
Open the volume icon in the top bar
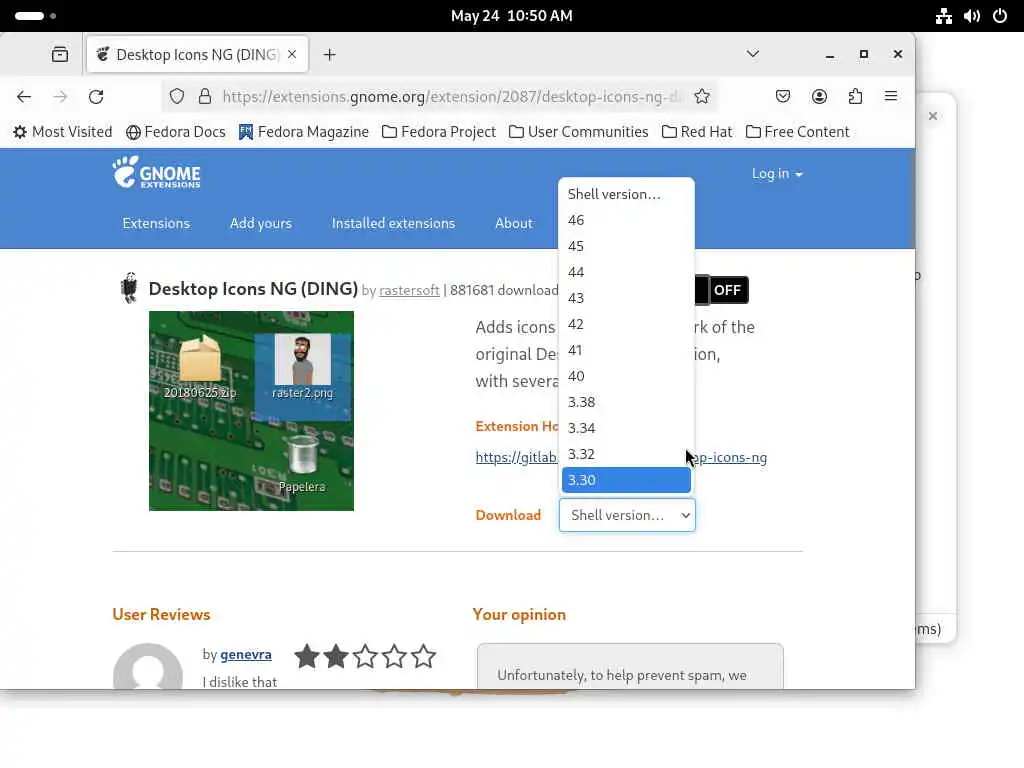pyautogui.click(x=972, y=16)
